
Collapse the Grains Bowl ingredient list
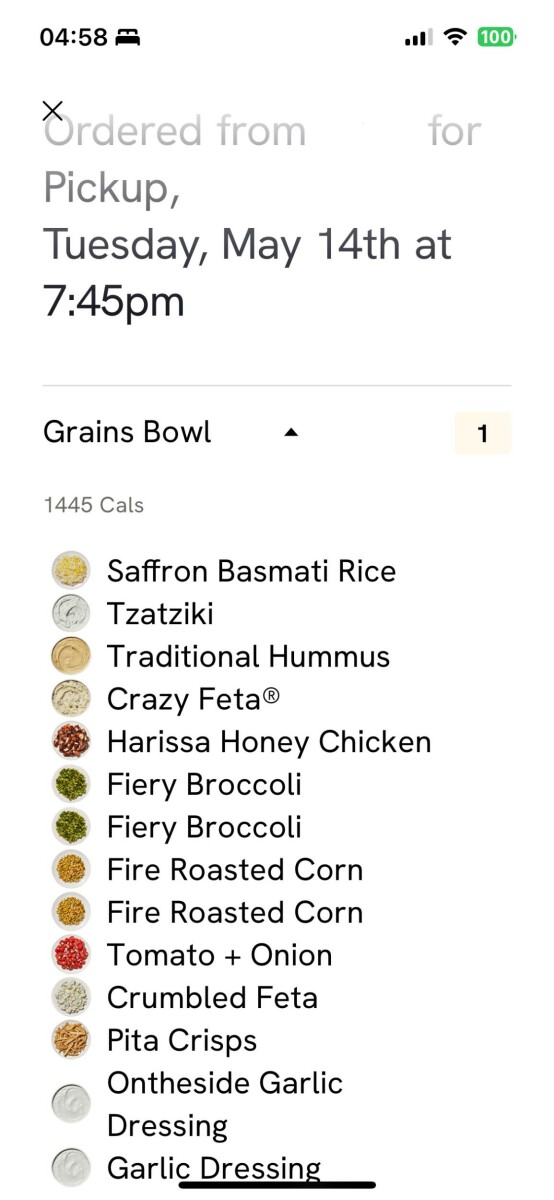291,433
